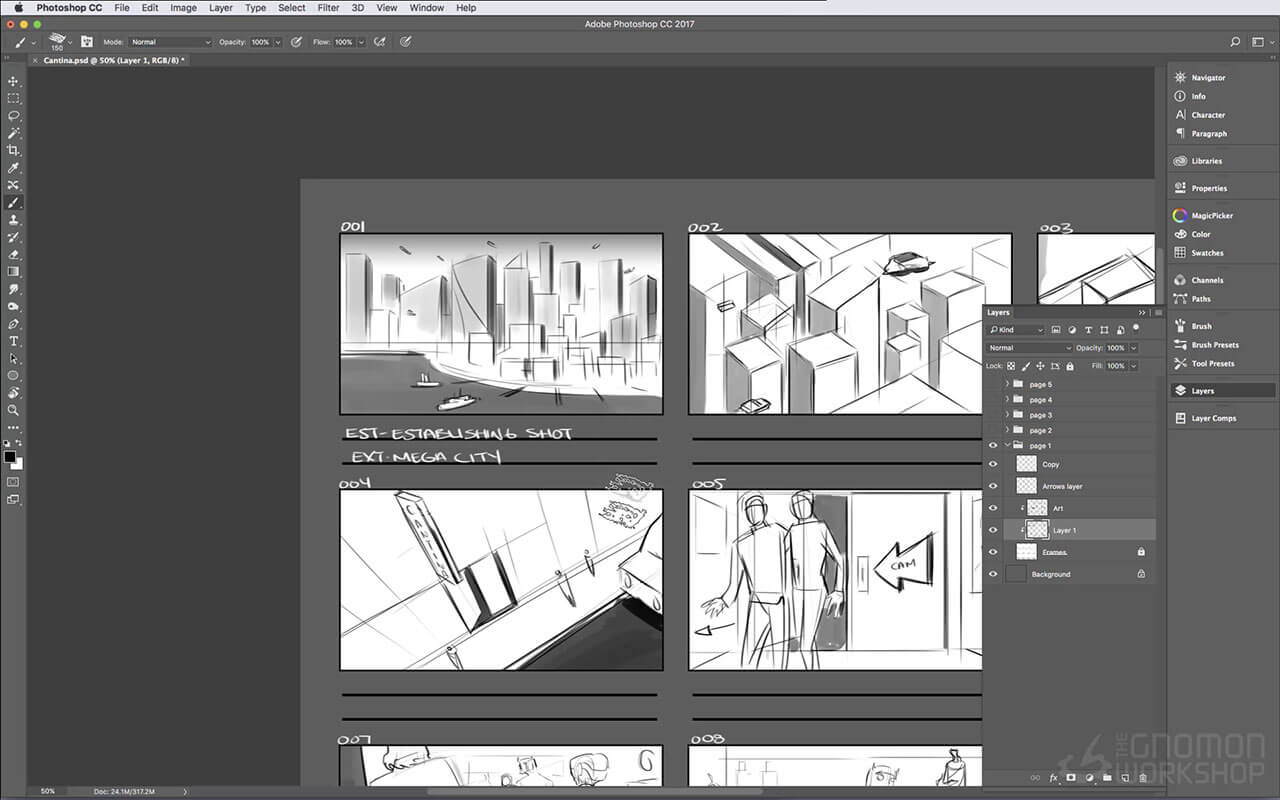Switch to the Channels panel tab
Viewport: 1280px width, 800px height.
[1205, 280]
